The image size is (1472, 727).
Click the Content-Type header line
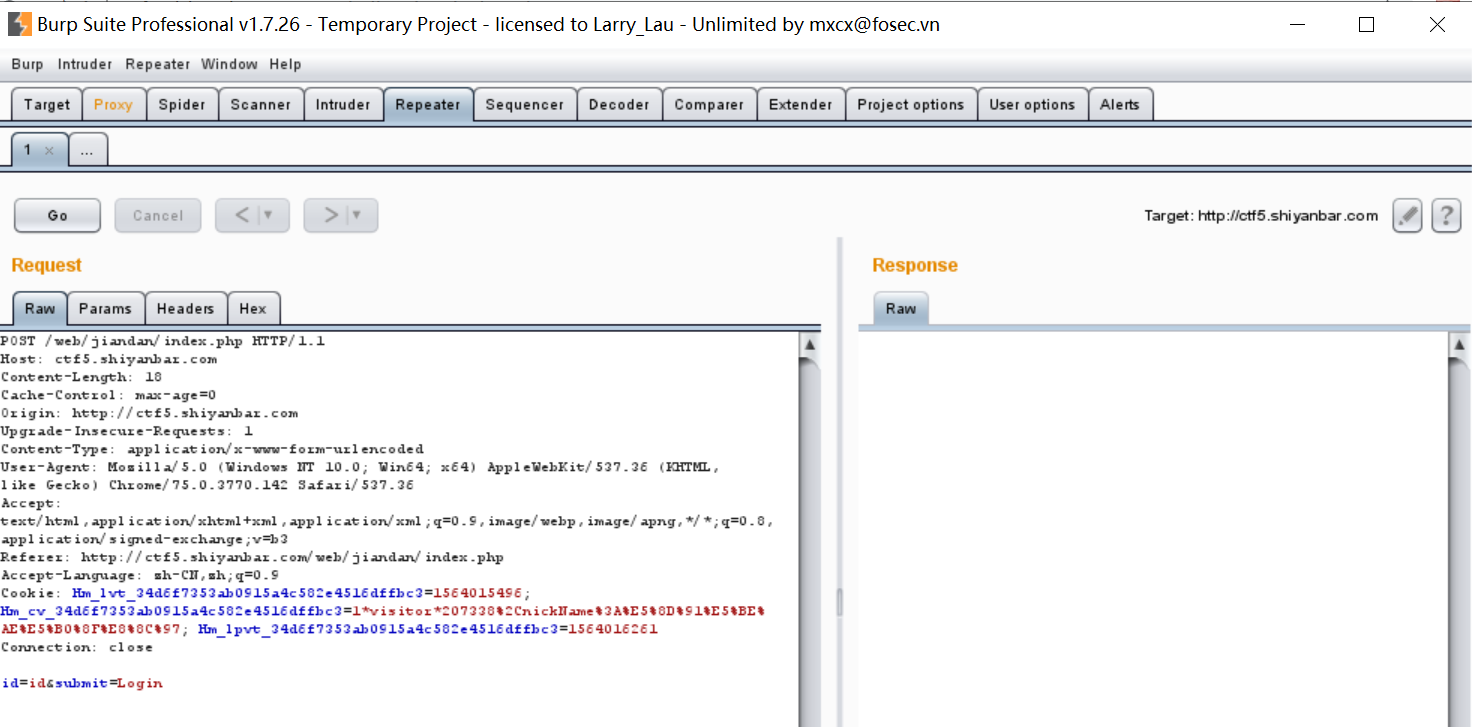(212, 449)
